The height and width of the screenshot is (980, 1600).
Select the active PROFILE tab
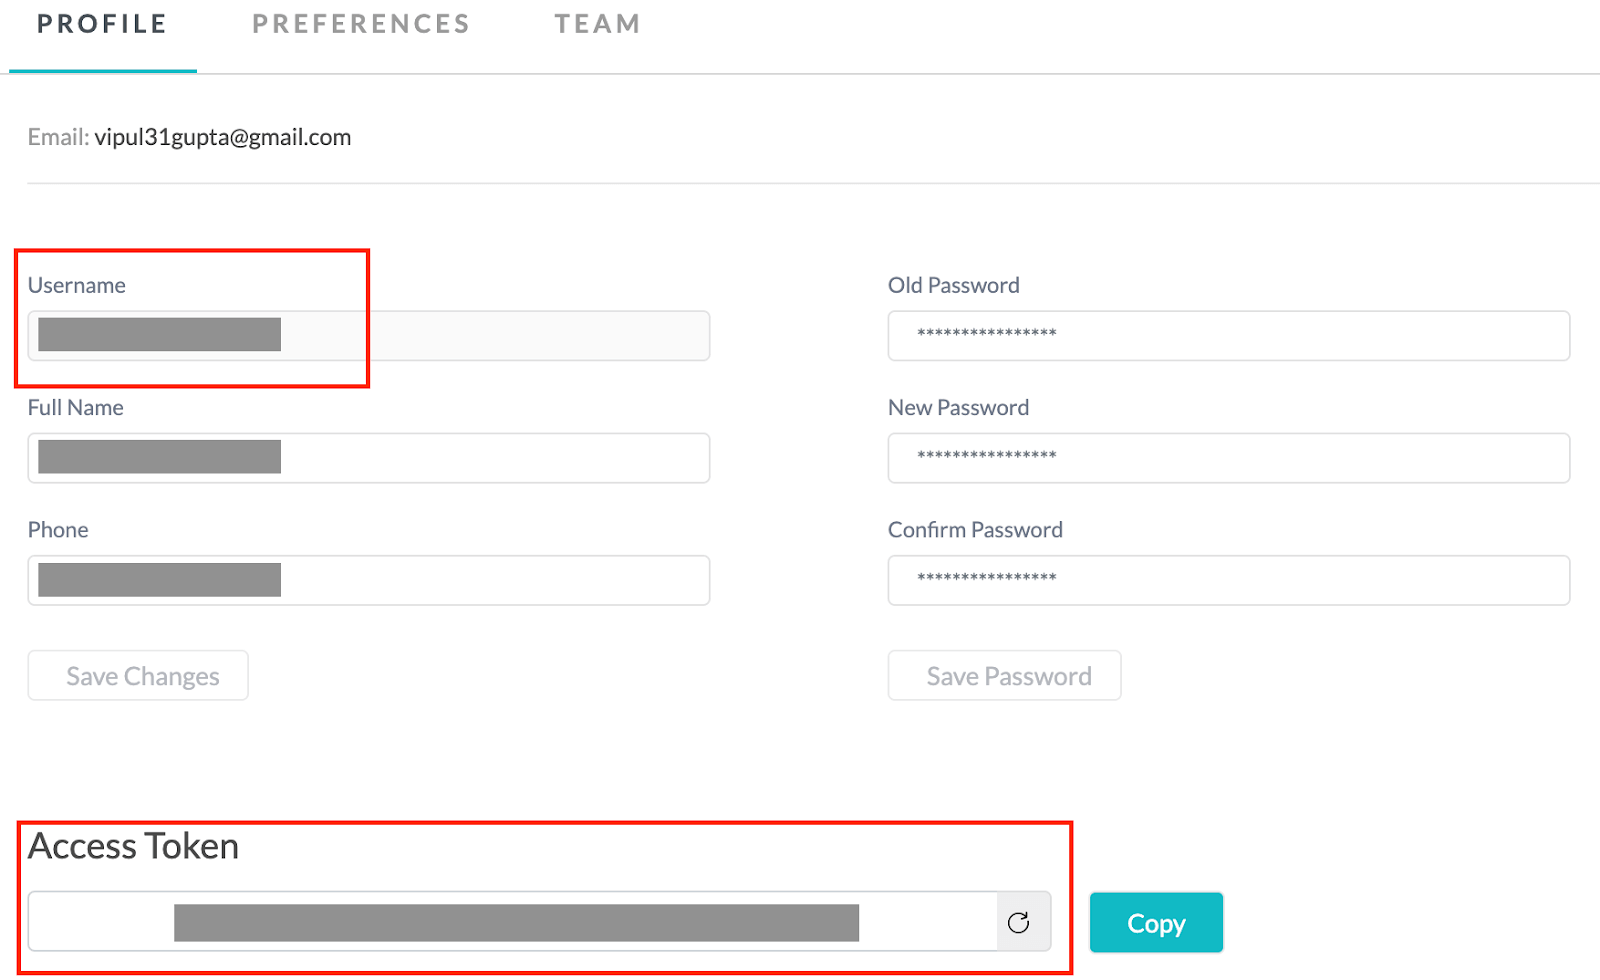click(100, 23)
